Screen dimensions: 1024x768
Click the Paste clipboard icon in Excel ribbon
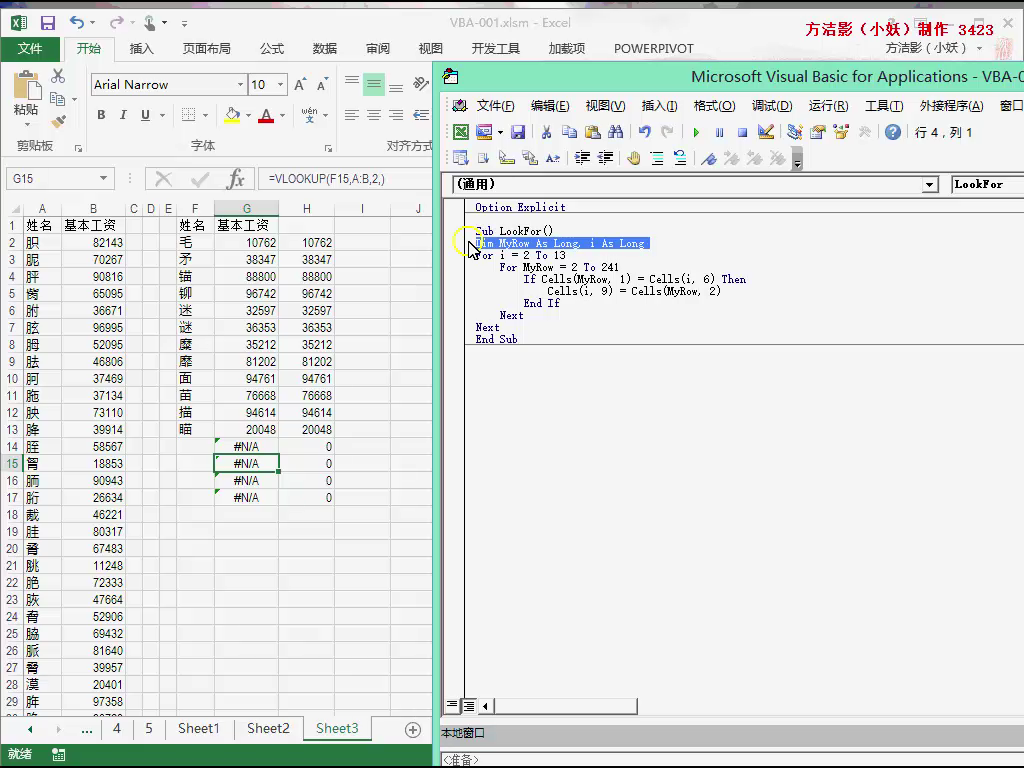(x=27, y=87)
